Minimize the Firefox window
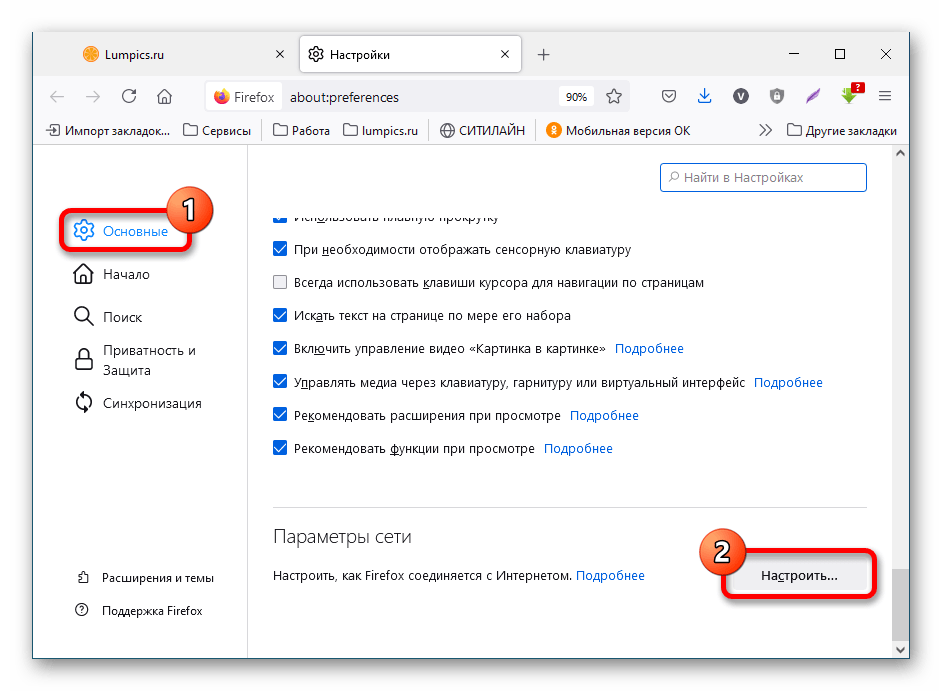 (x=794, y=54)
